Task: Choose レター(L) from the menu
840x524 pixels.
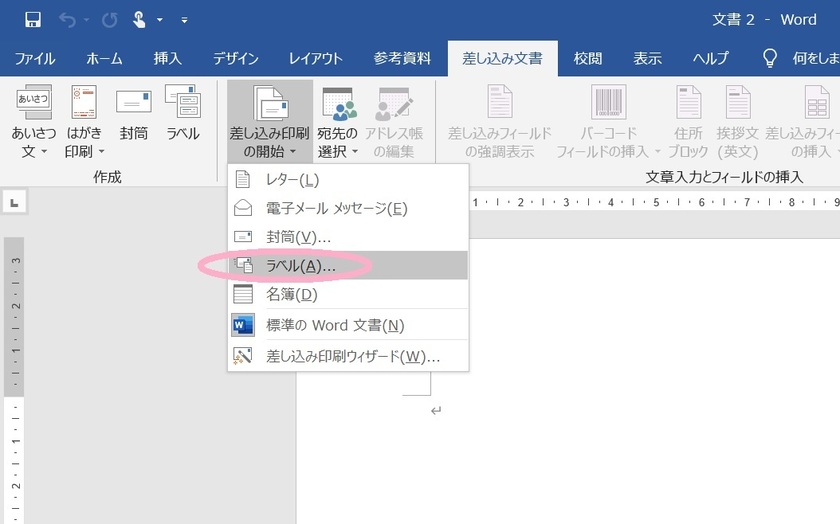Action: coord(348,179)
